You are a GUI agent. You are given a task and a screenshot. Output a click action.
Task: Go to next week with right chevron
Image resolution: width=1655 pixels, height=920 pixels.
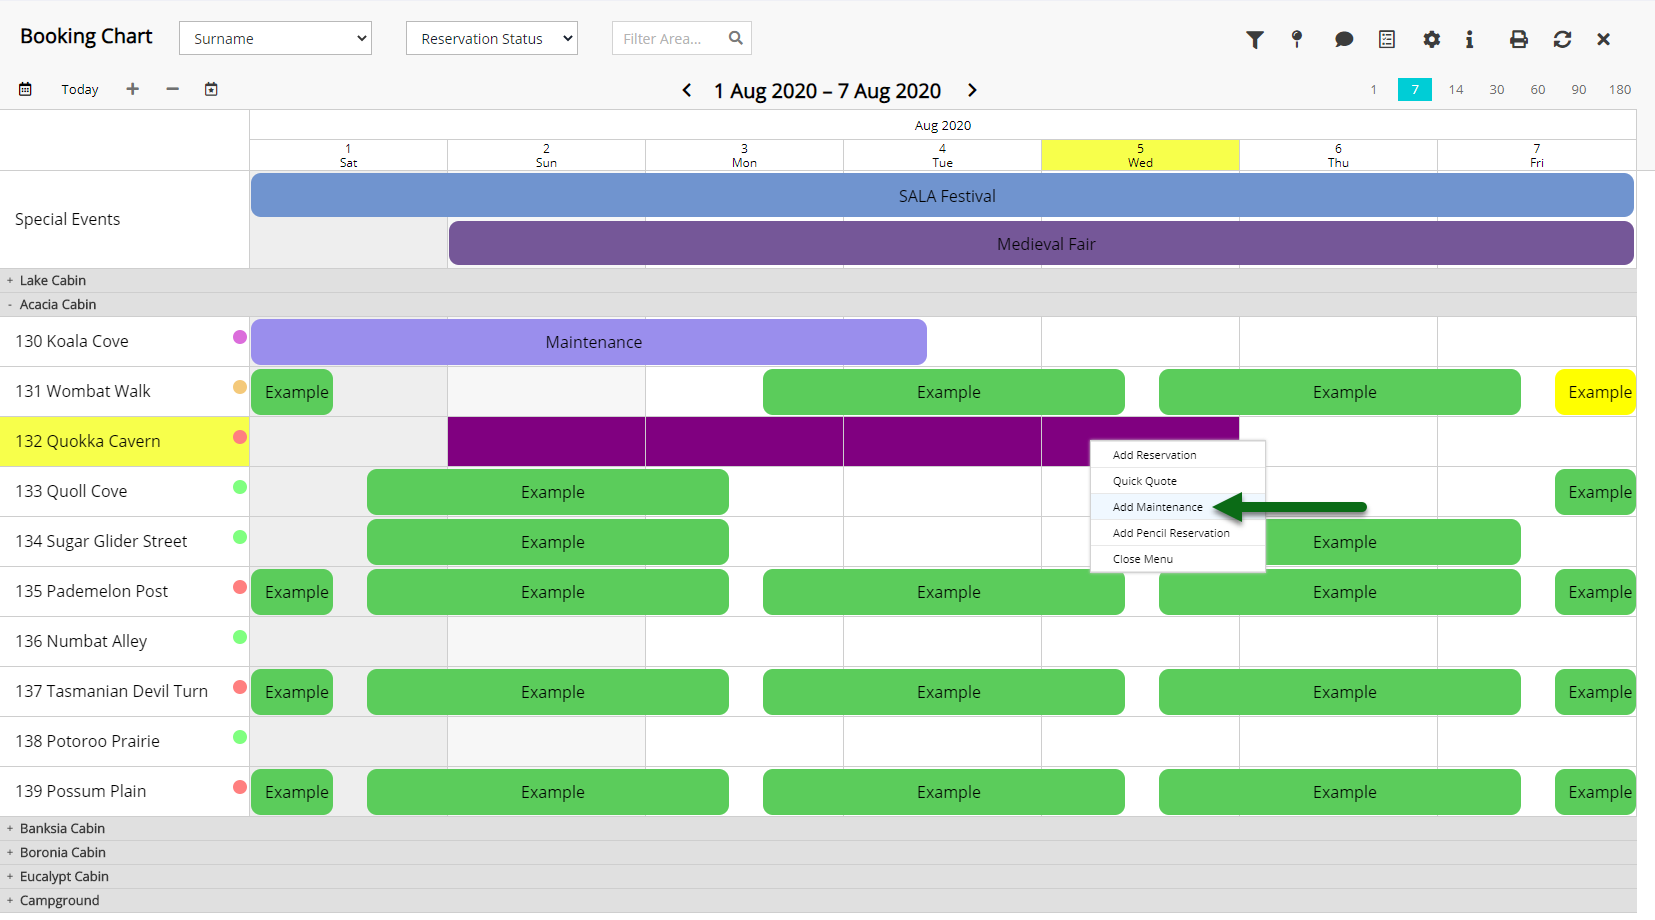coord(972,90)
